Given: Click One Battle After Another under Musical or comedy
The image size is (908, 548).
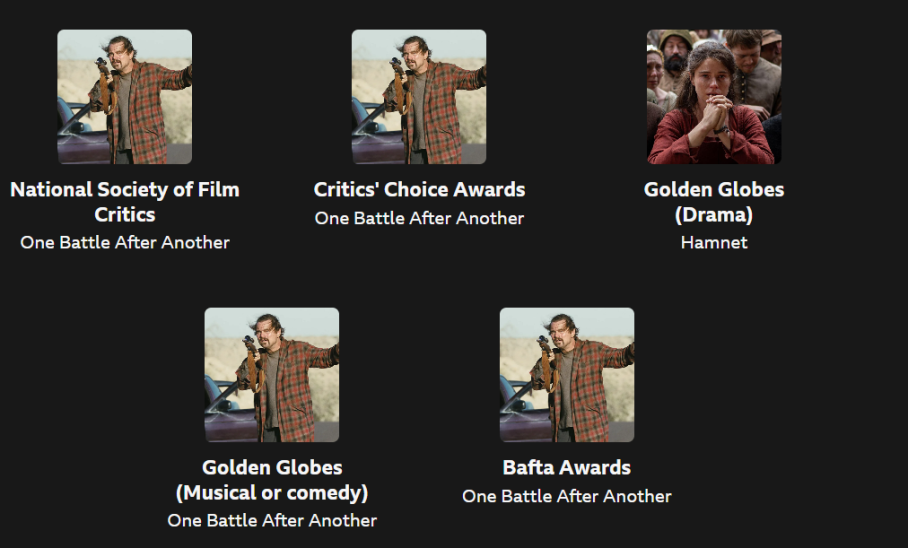Looking at the screenshot, I should tap(272, 521).
